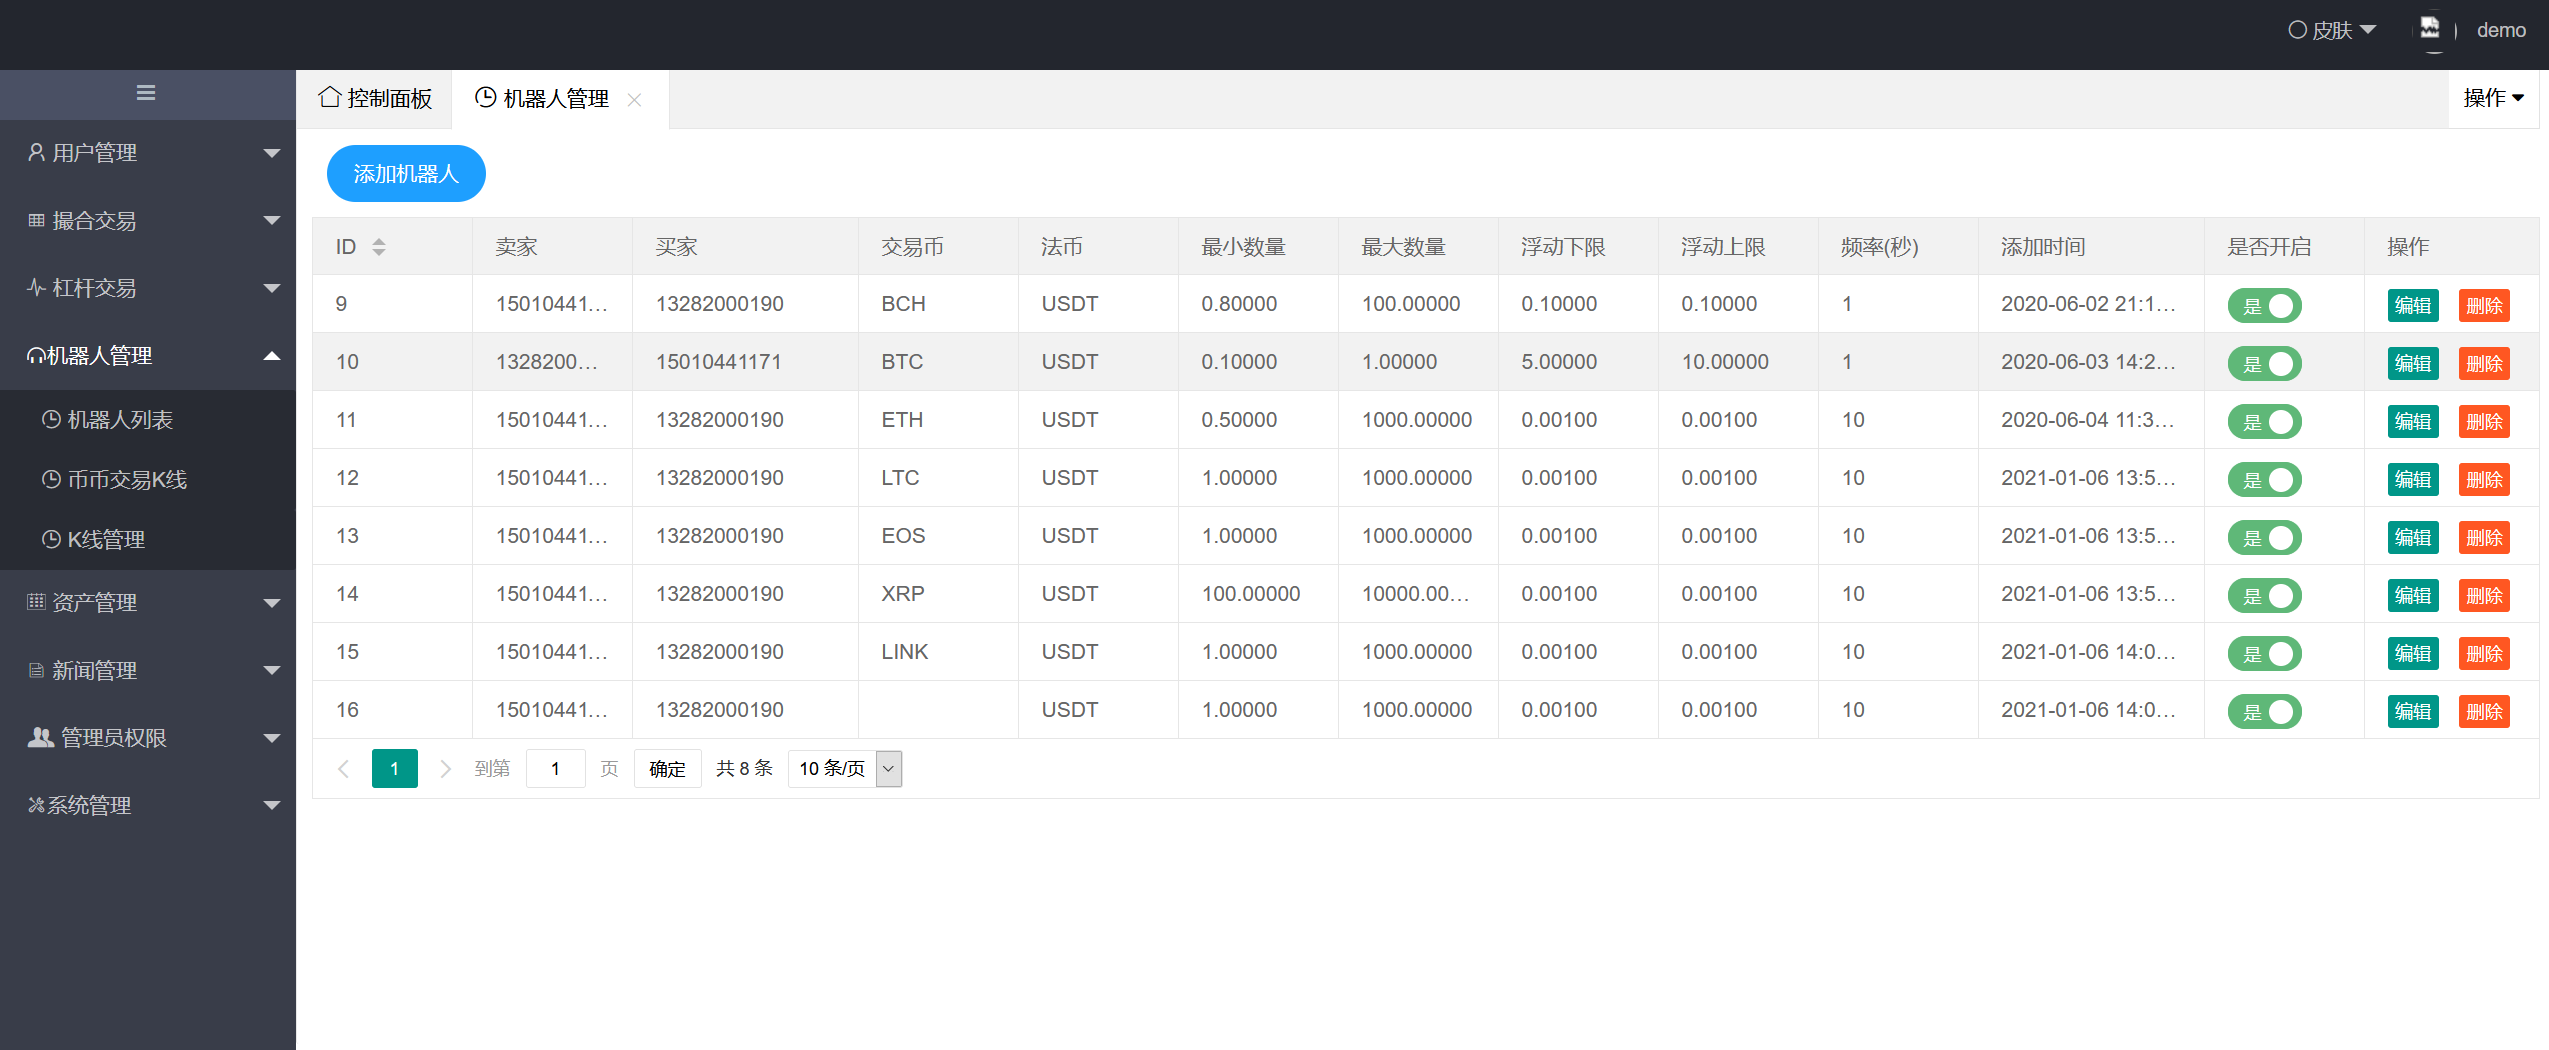Click clock icon beside 机器人列表
2549x1050 pixels.
click(51, 419)
